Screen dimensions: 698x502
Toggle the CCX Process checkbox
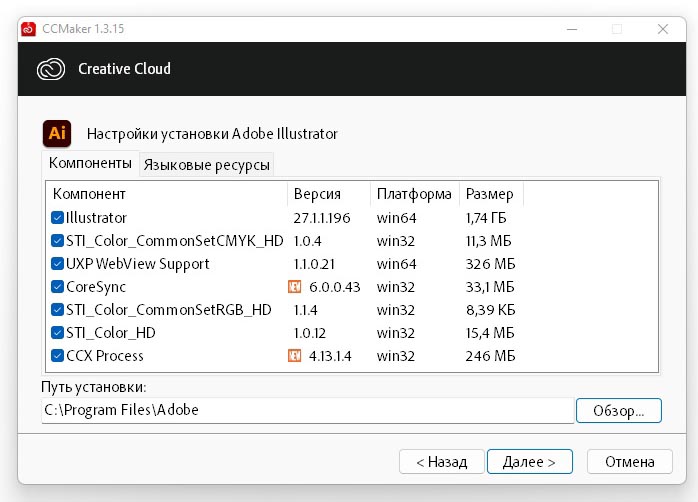click(57, 356)
